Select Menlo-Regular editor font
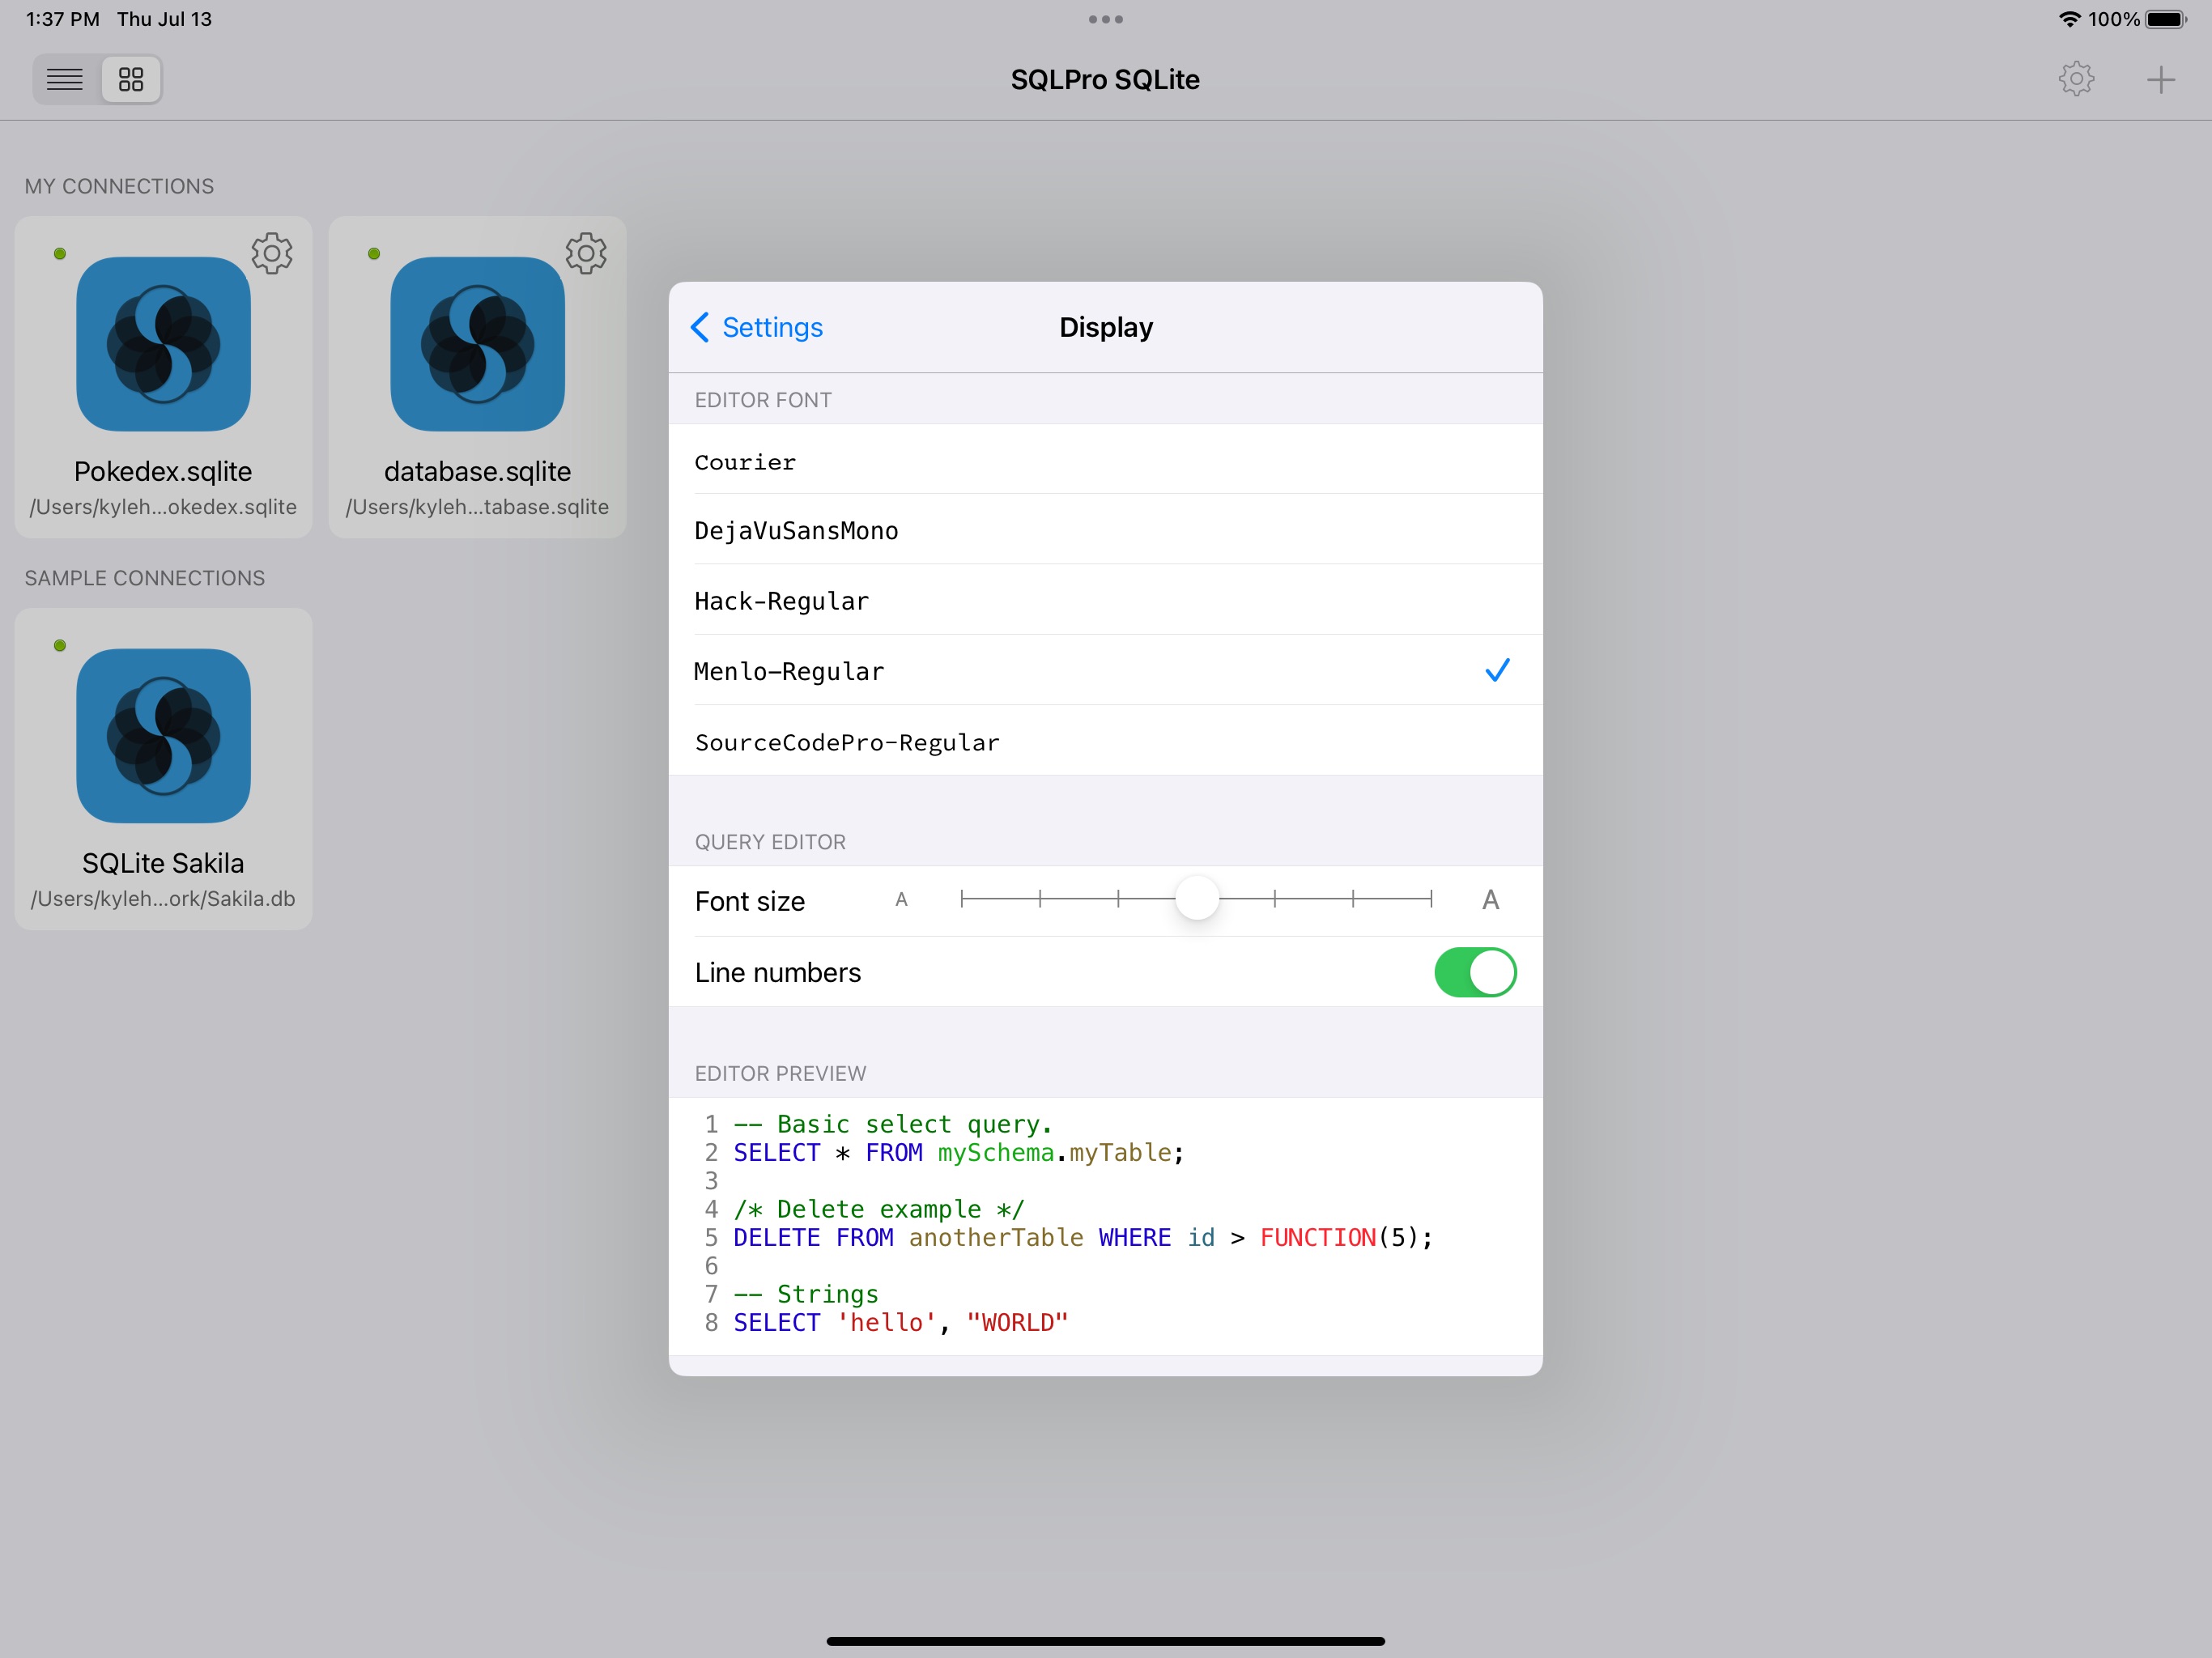This screenshot has width=2212, height=1658. pyautogui.click(x=1105, y=670)
